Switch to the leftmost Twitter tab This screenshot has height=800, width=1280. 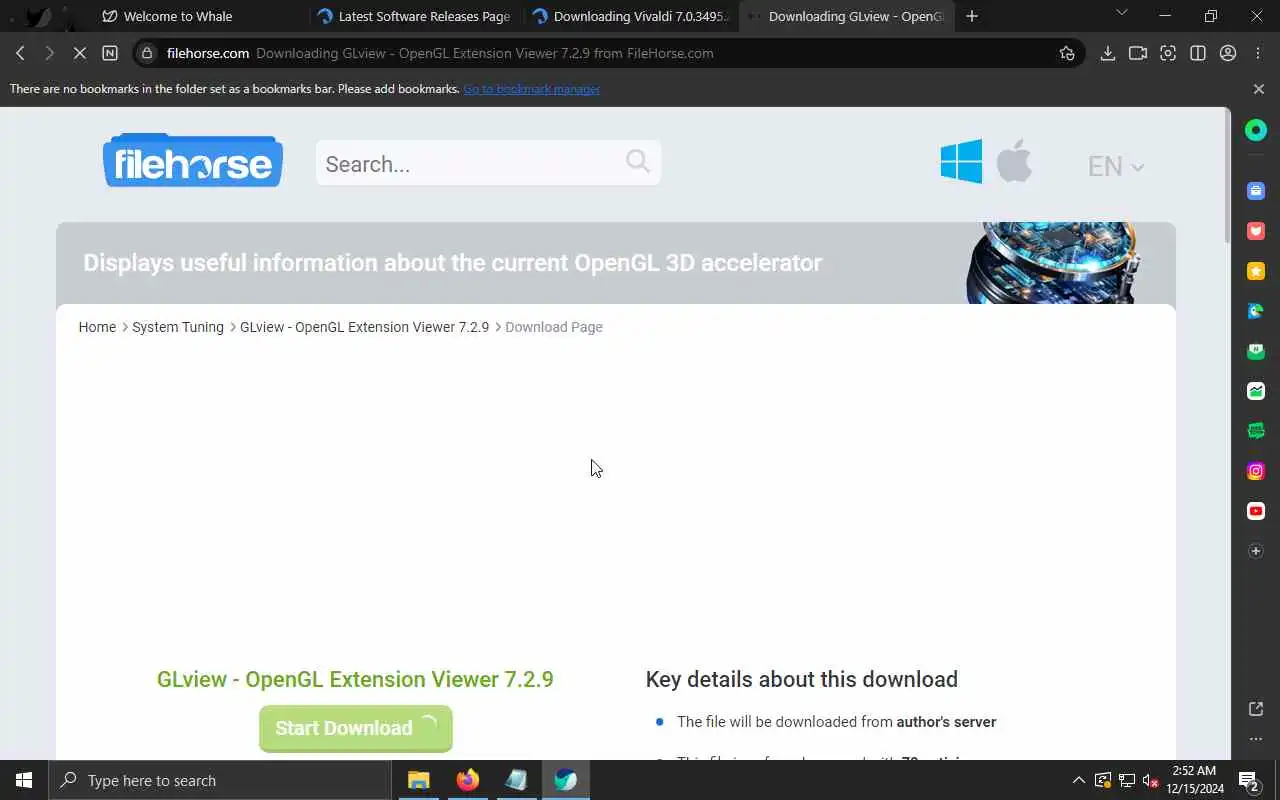(37, 16)
